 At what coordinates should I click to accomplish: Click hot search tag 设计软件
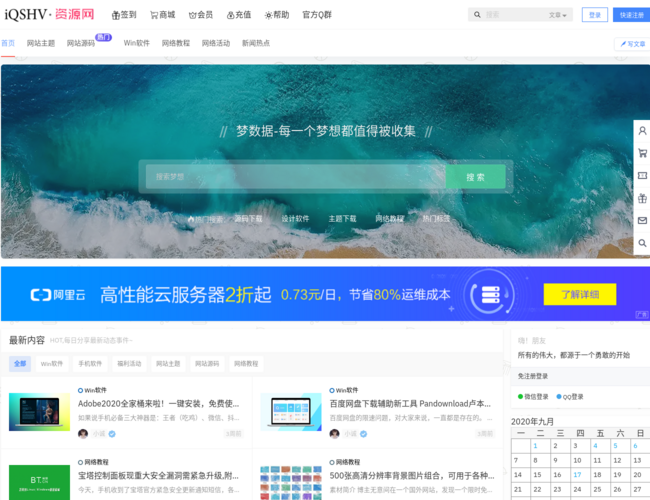[295, 218]
